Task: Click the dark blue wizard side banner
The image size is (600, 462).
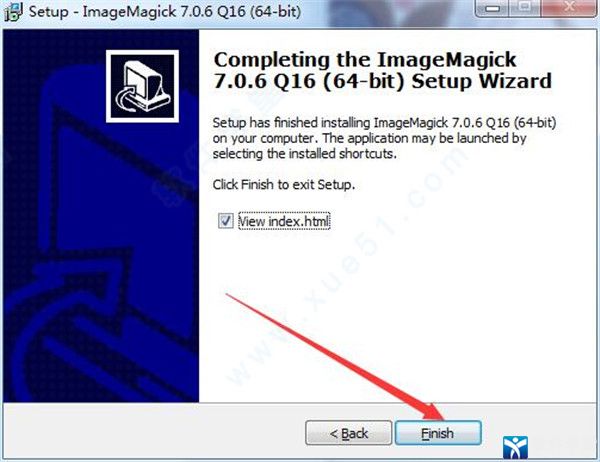Action: (101, 216)
